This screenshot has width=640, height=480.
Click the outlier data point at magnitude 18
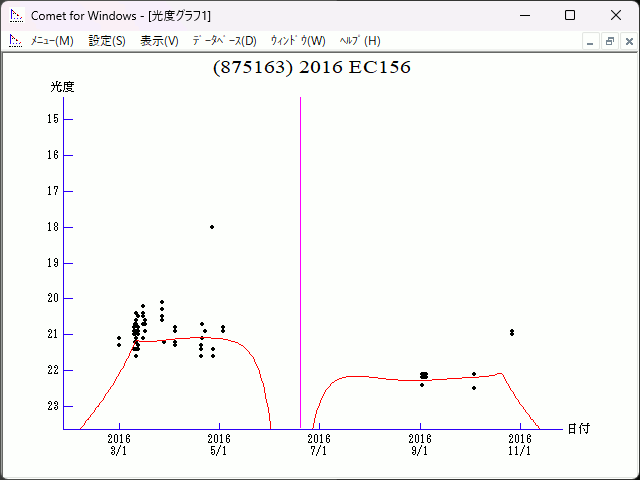(212, 227)
